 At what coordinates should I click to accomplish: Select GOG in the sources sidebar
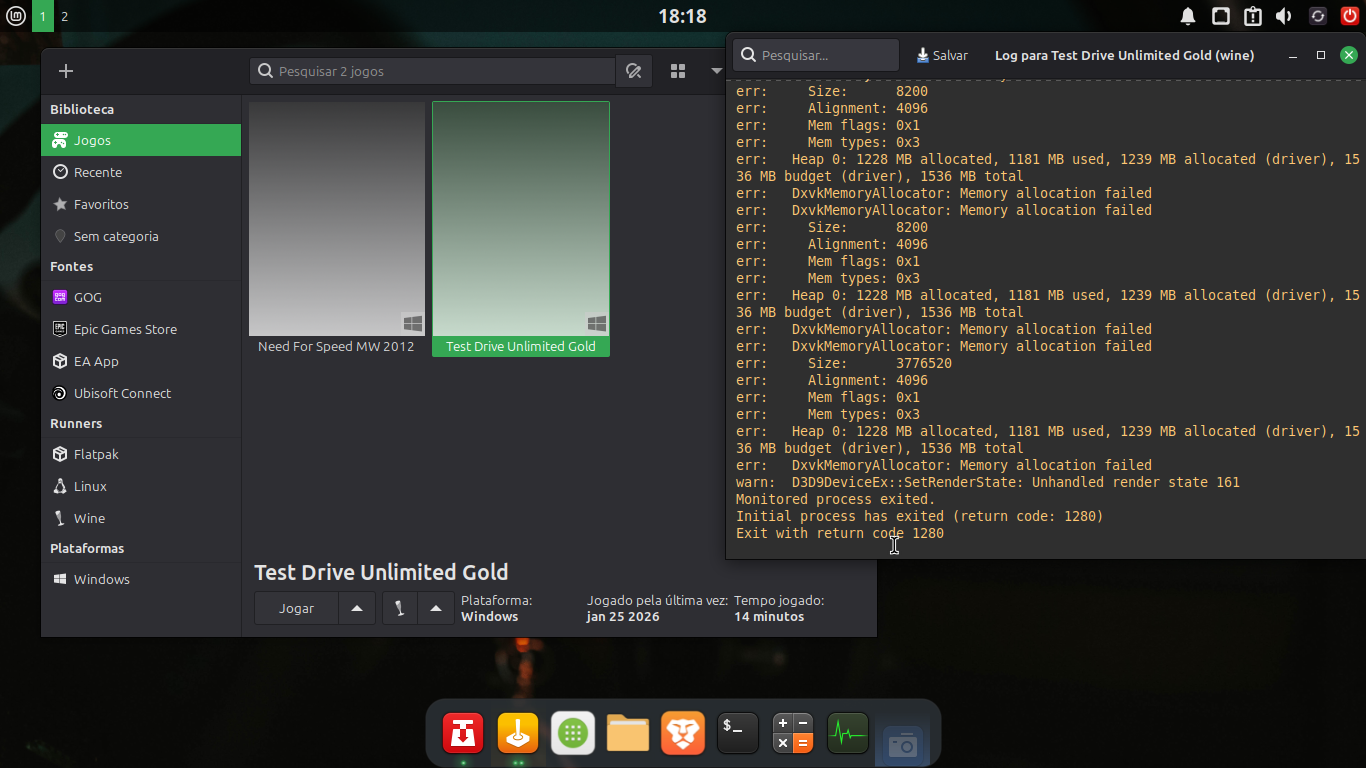88,297
